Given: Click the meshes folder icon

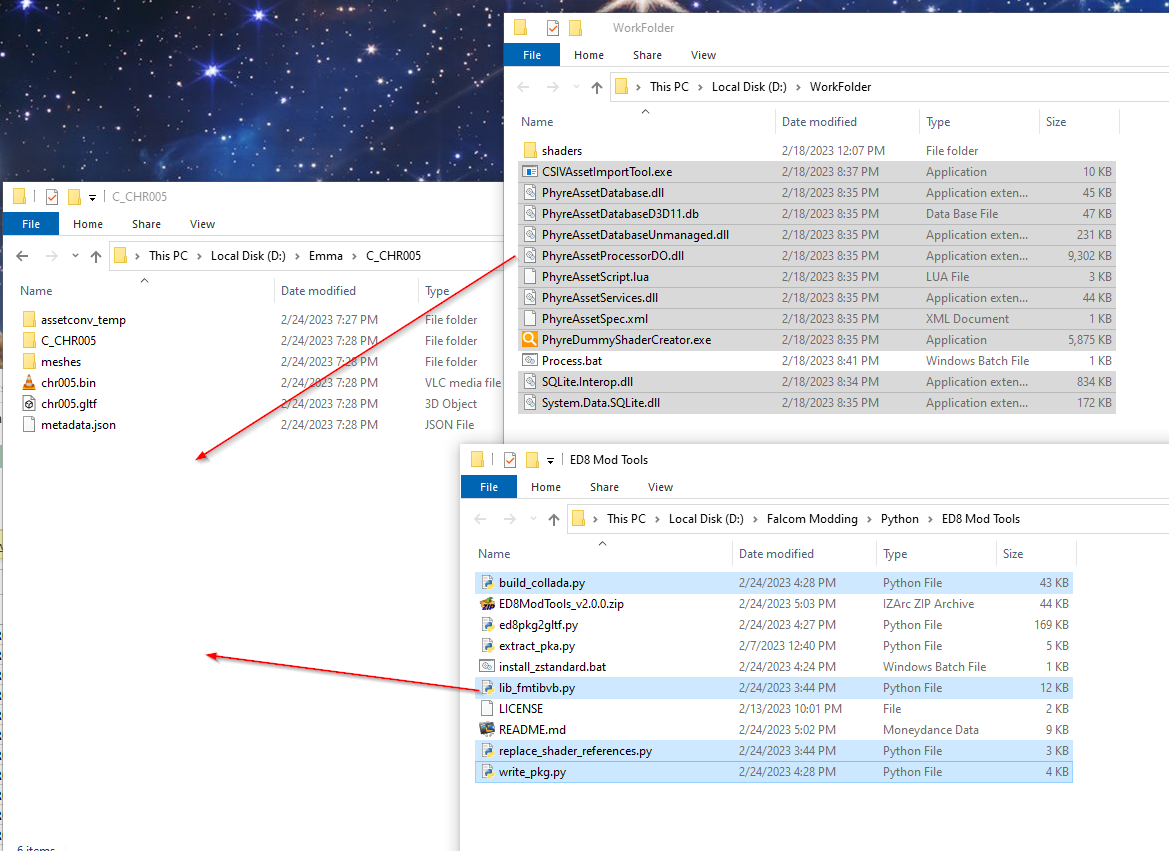Looking at the screenshot, I should point(29,362).
